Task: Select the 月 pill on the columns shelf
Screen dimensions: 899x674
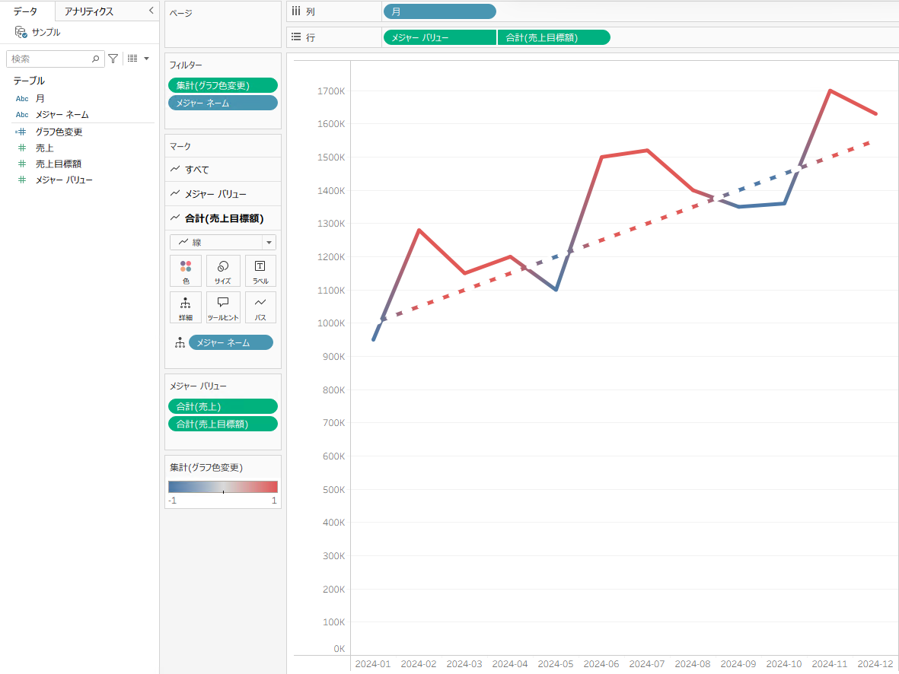Action: point(439,12)
